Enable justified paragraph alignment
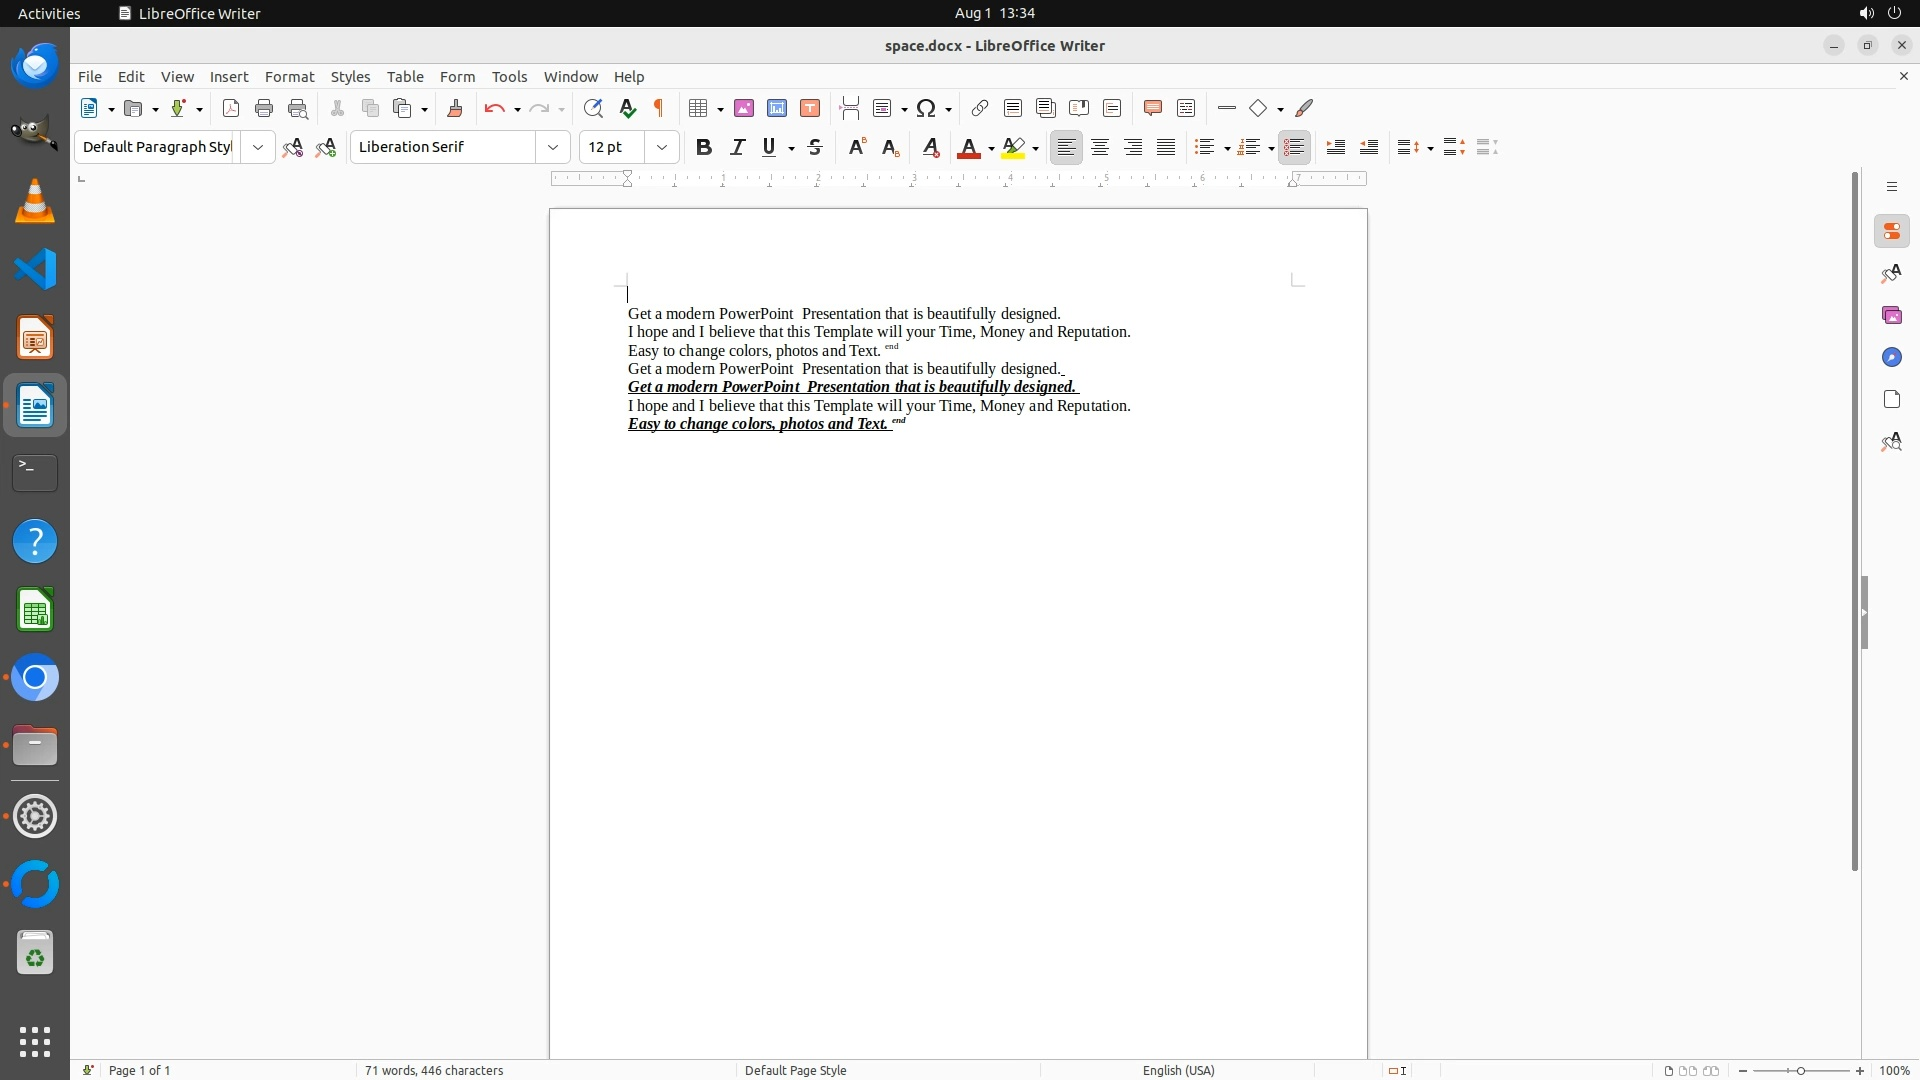This screenshot has width=1920, height=1080. point(1166,148)
